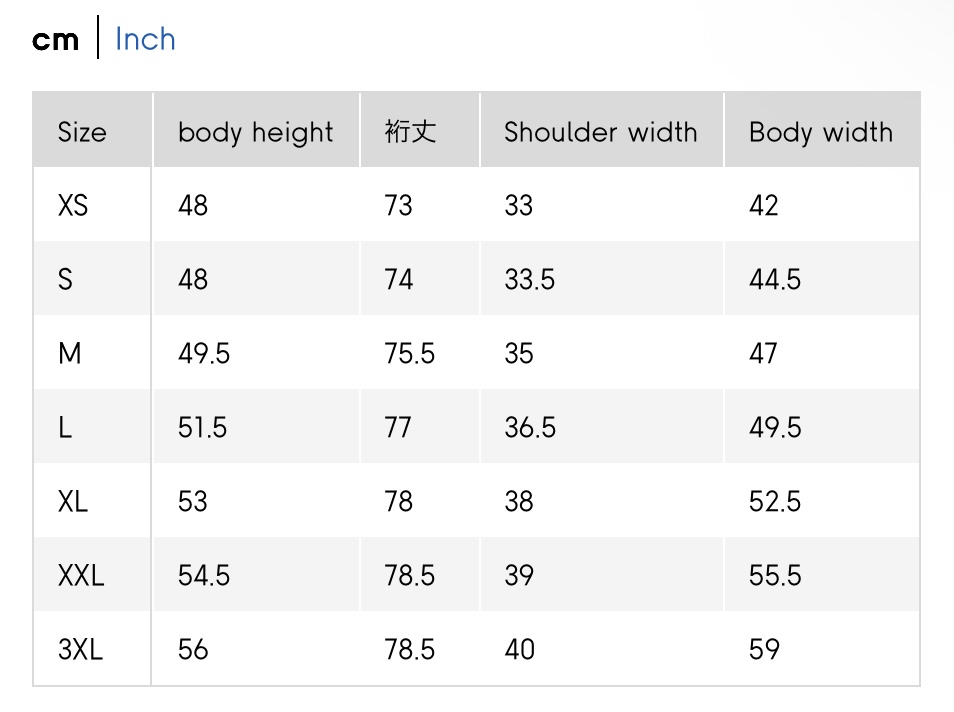Viewport: 954px width, 712px height.
Task: Click the 裄丈 column header
Action: pos(410,132)
